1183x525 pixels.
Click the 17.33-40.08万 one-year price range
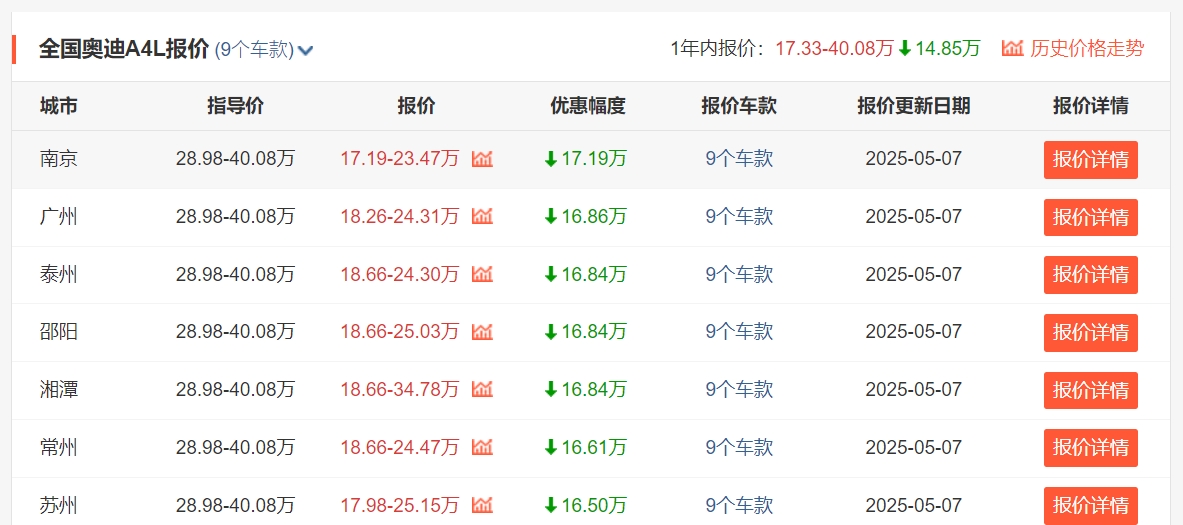click(834, 49)
